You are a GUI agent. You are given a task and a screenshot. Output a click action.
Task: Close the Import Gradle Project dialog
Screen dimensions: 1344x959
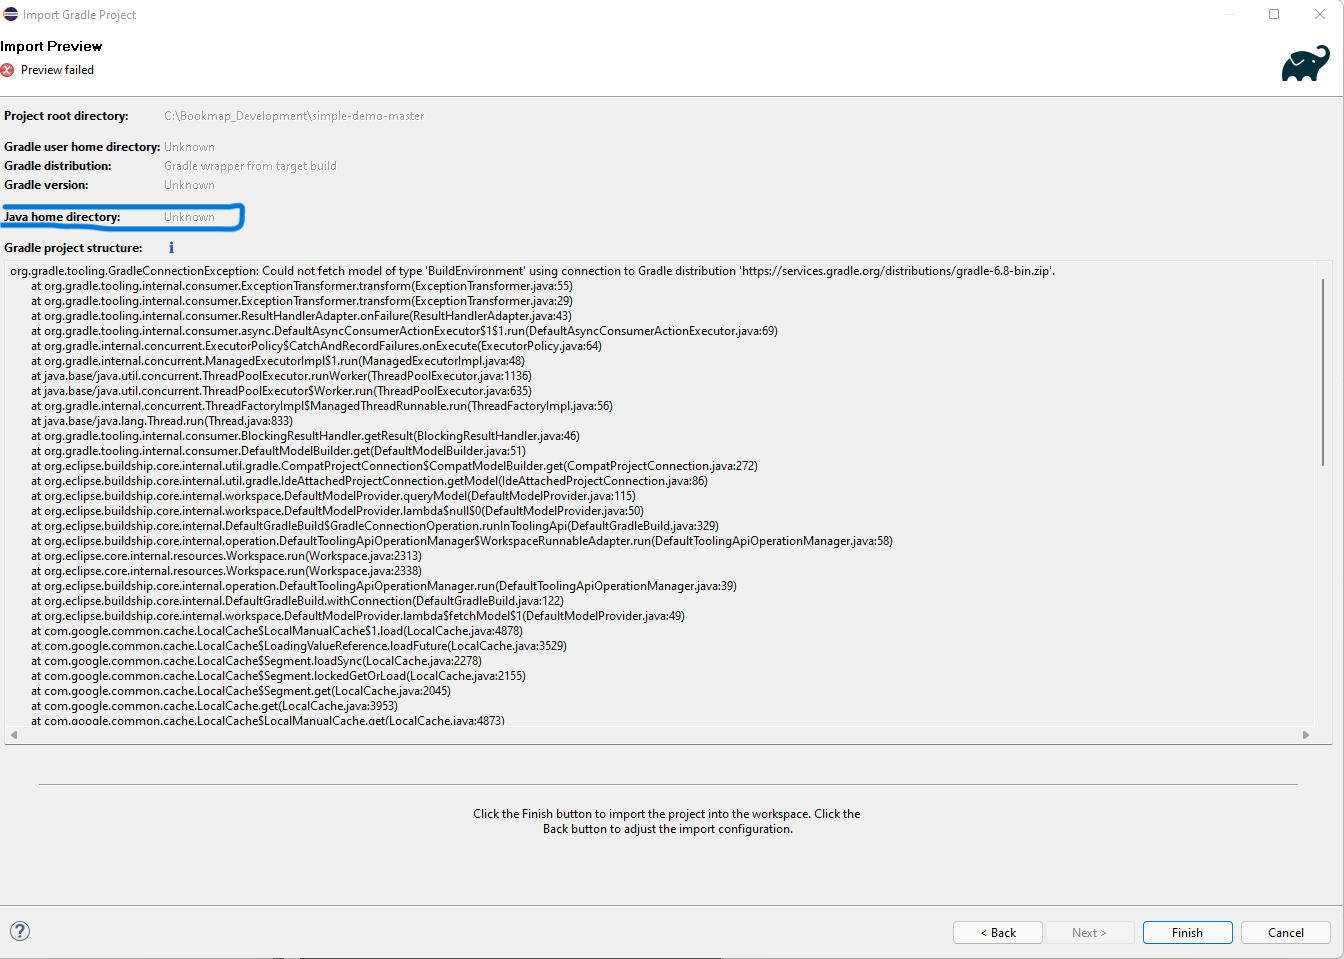[x=1319, y=14]
